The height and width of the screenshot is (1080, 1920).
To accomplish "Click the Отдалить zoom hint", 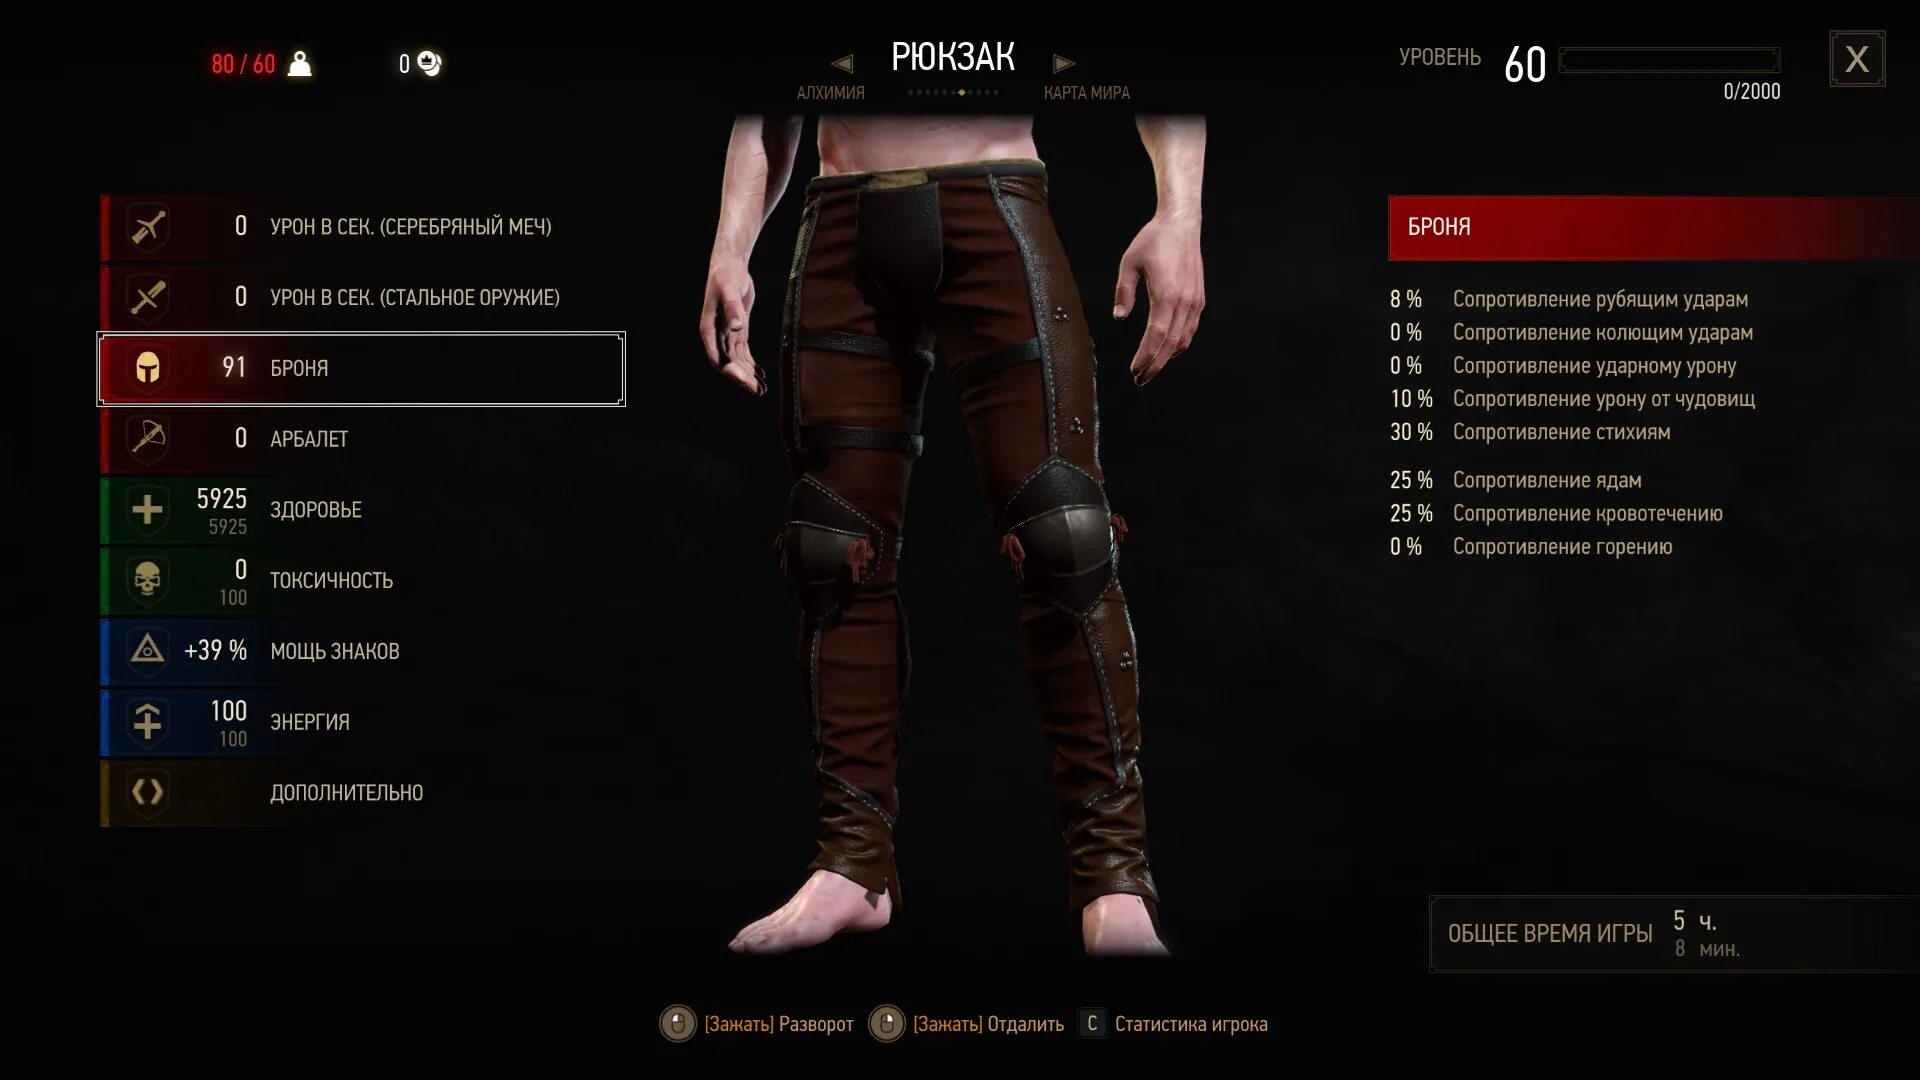I will coord(967,1024).
